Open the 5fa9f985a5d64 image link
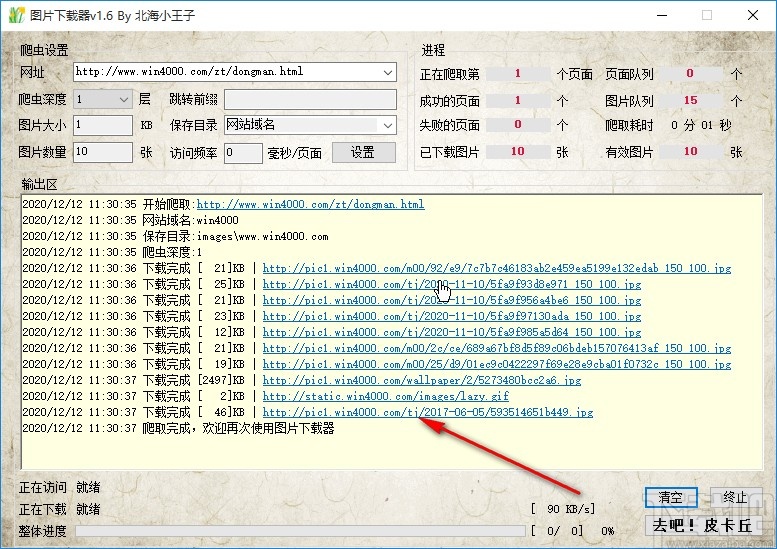 click(452, 332)
